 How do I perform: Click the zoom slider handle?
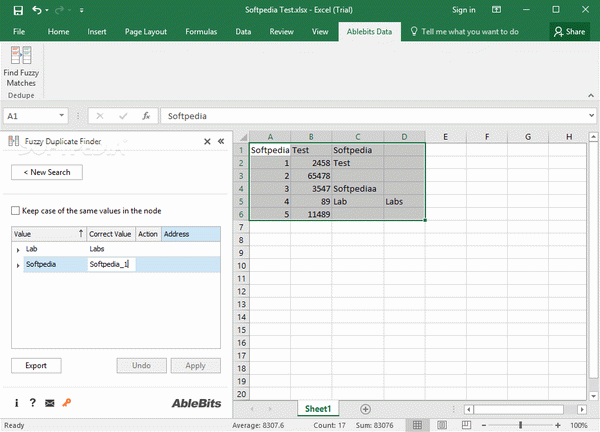[520, 425]
